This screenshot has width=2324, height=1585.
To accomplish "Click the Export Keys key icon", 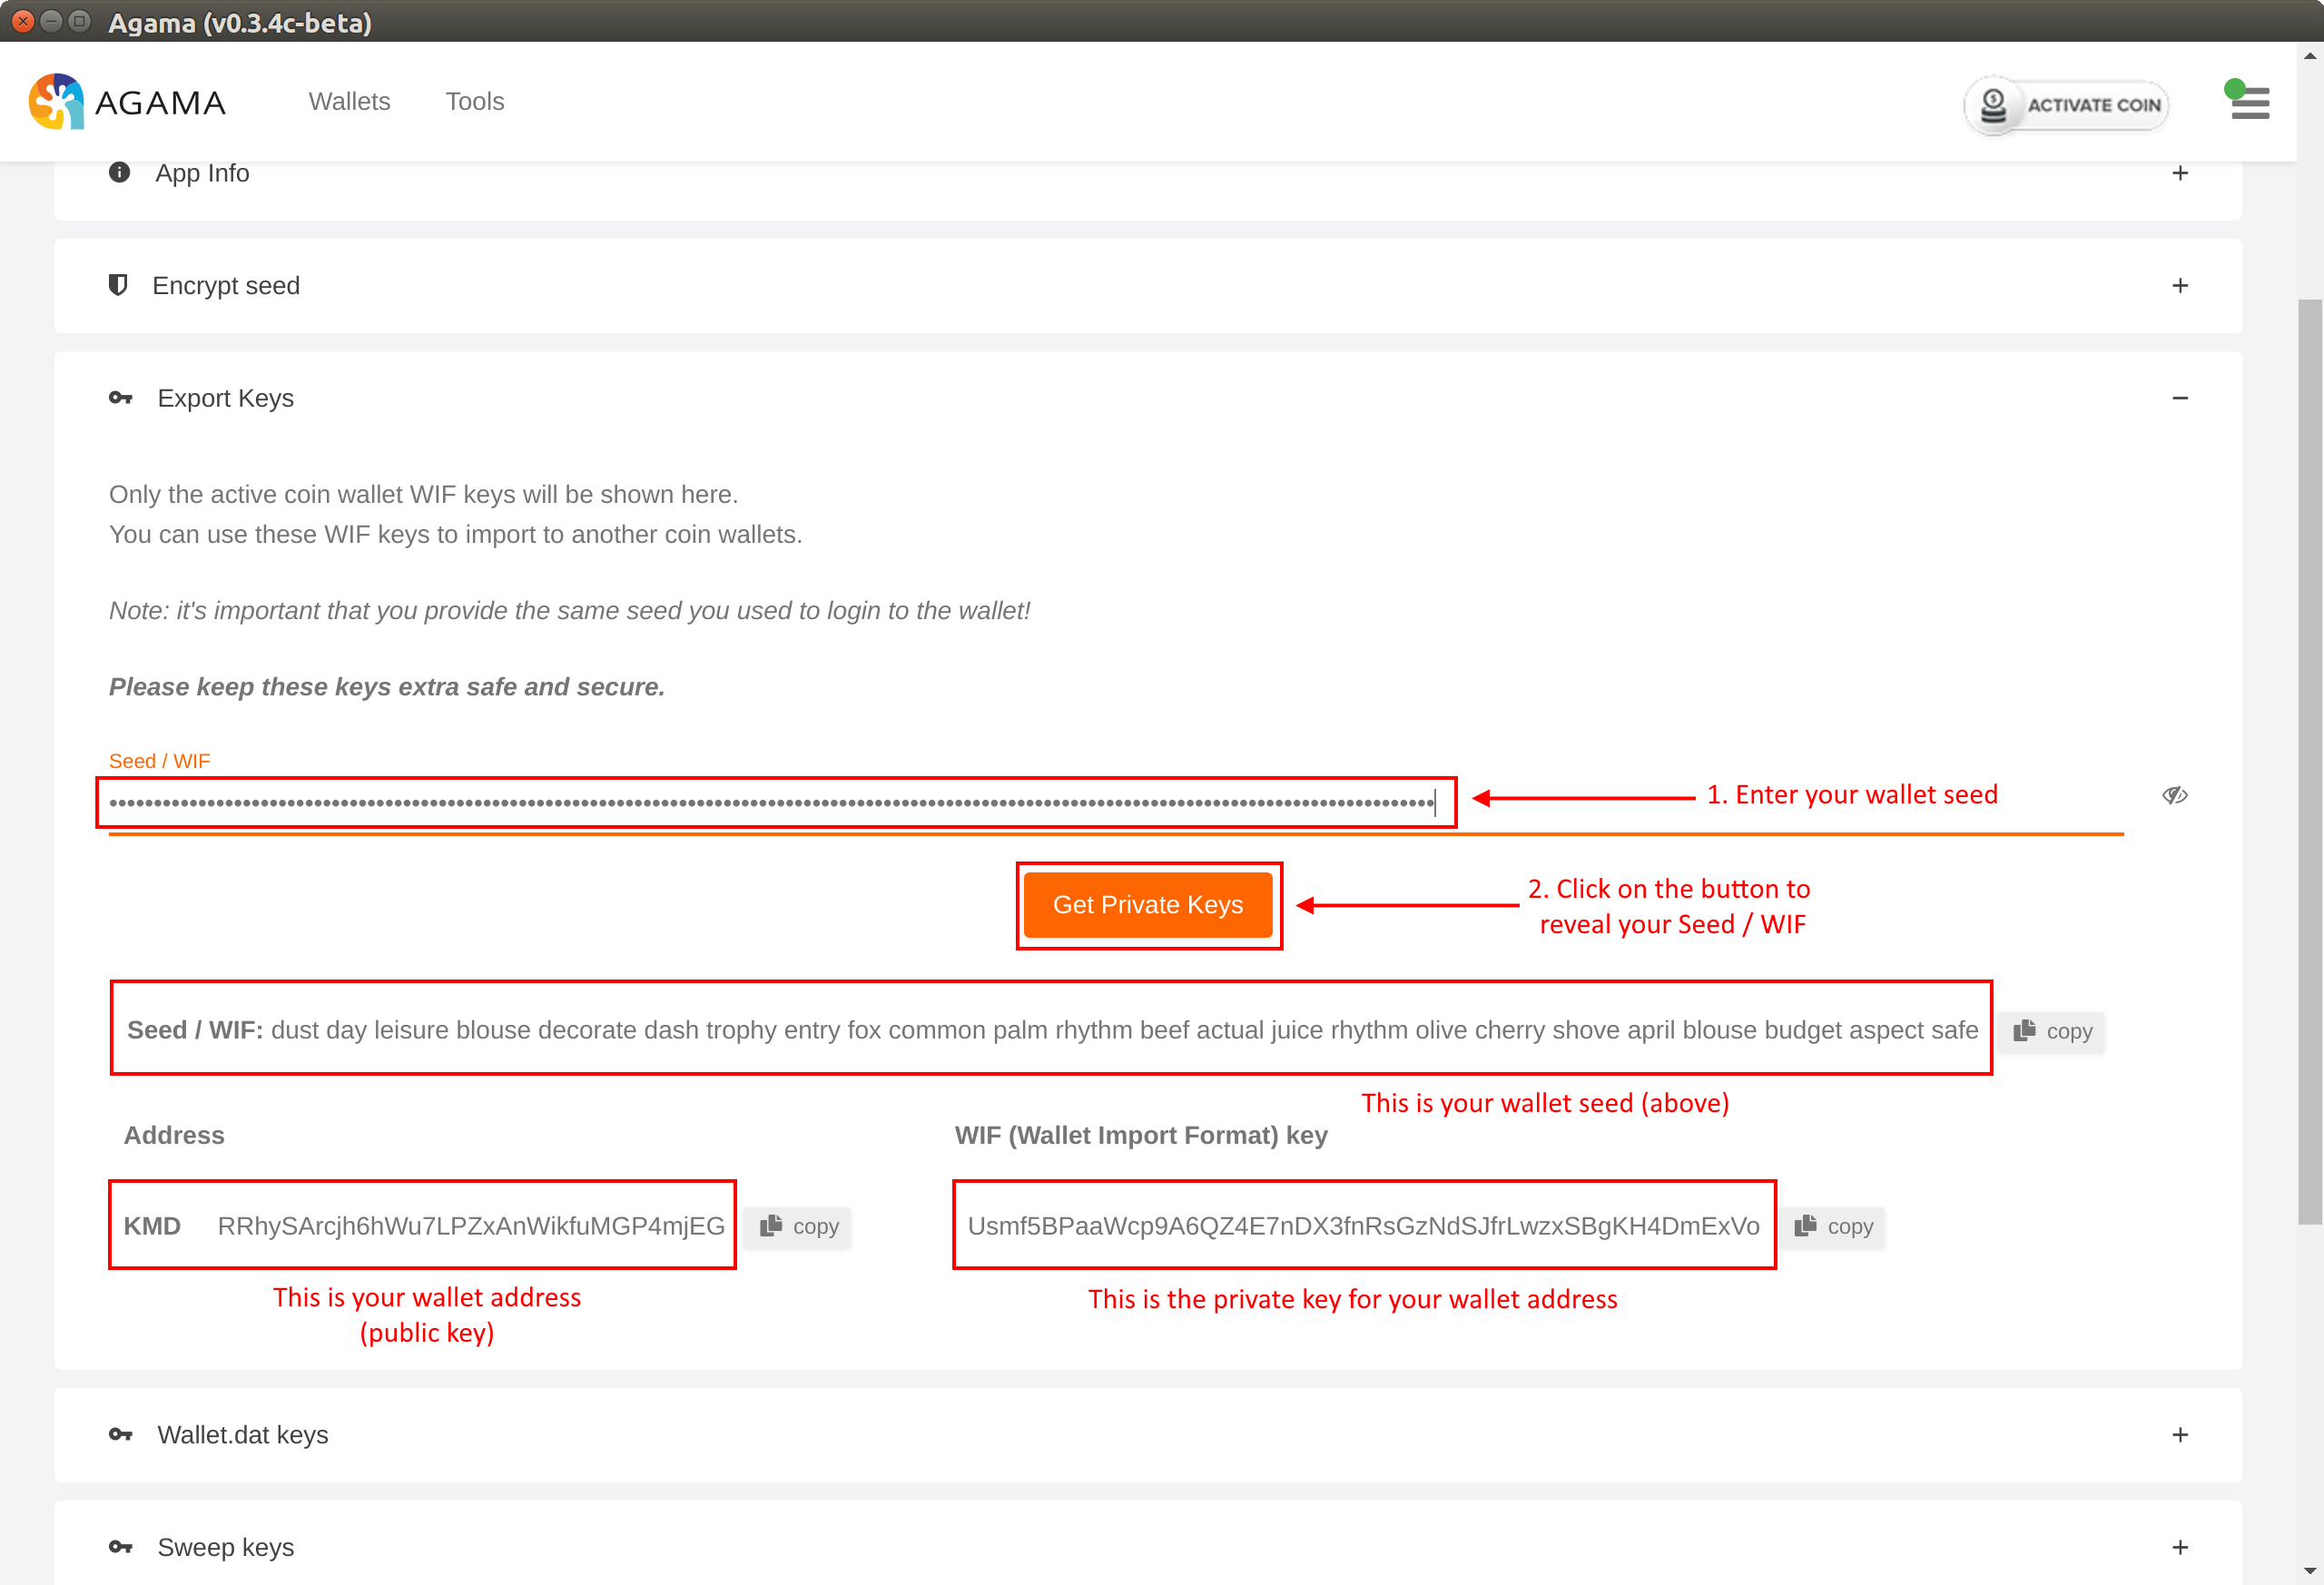I will coord(120,398).
